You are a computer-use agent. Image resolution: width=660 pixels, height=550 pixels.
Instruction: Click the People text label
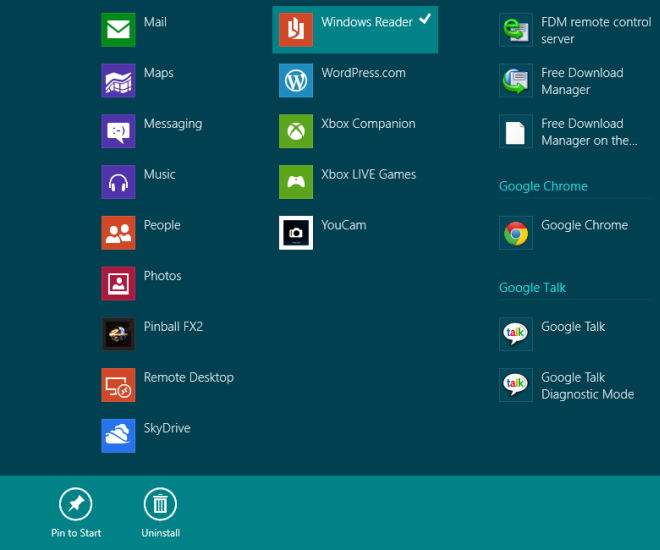click(162, 225)
